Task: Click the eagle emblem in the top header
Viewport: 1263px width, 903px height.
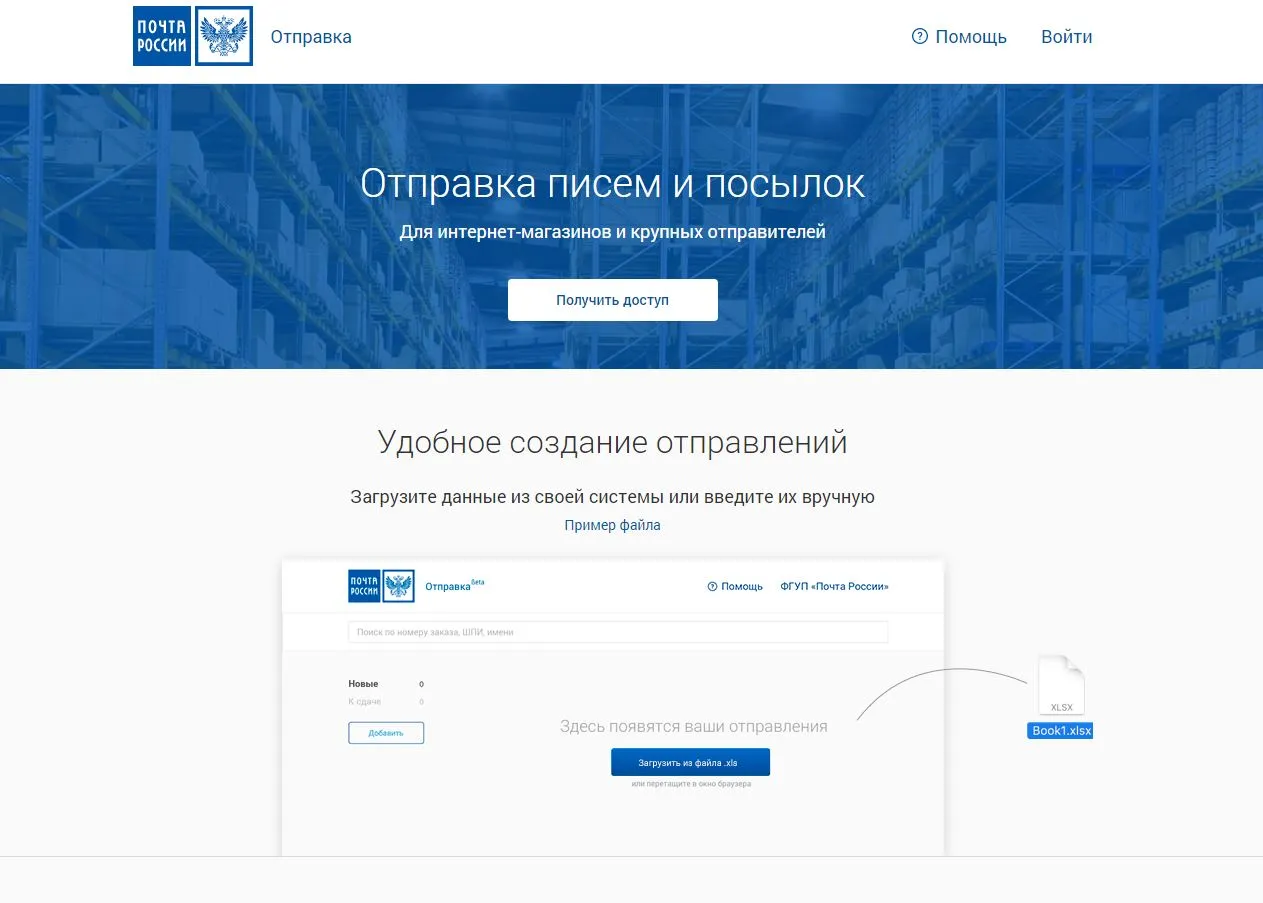Action: tap(223, 37)
